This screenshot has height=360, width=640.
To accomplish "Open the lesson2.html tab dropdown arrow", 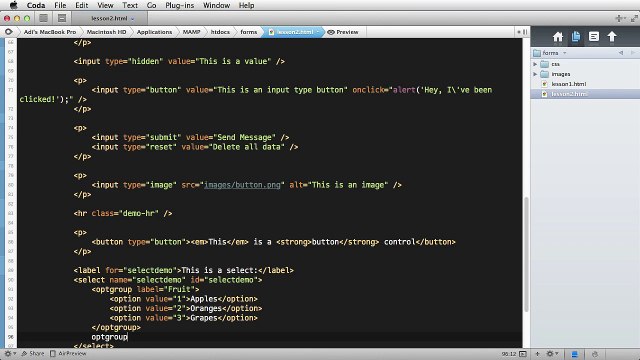I will coord(133,19).
